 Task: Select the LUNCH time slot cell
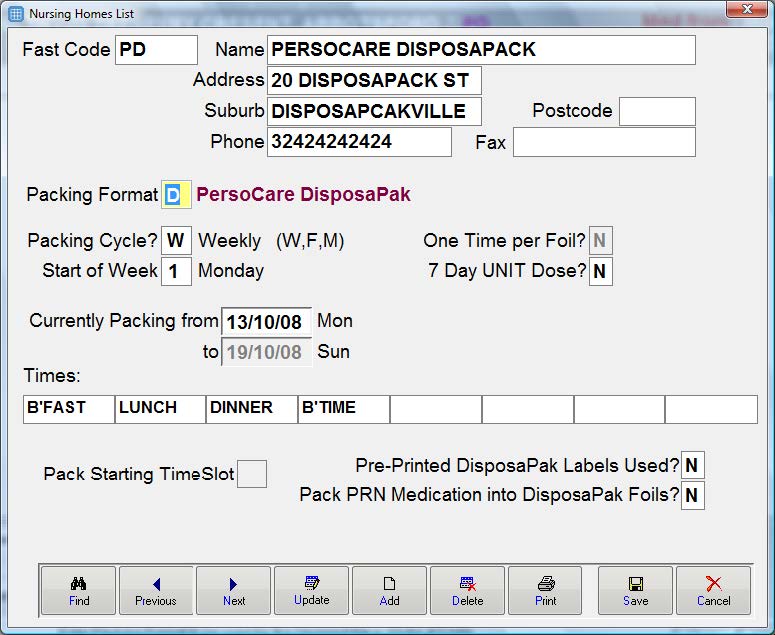160,409
